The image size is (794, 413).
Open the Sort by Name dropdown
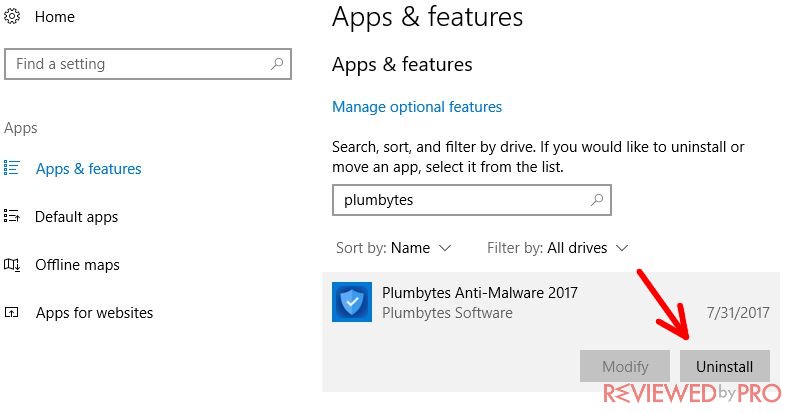[393, 247]
